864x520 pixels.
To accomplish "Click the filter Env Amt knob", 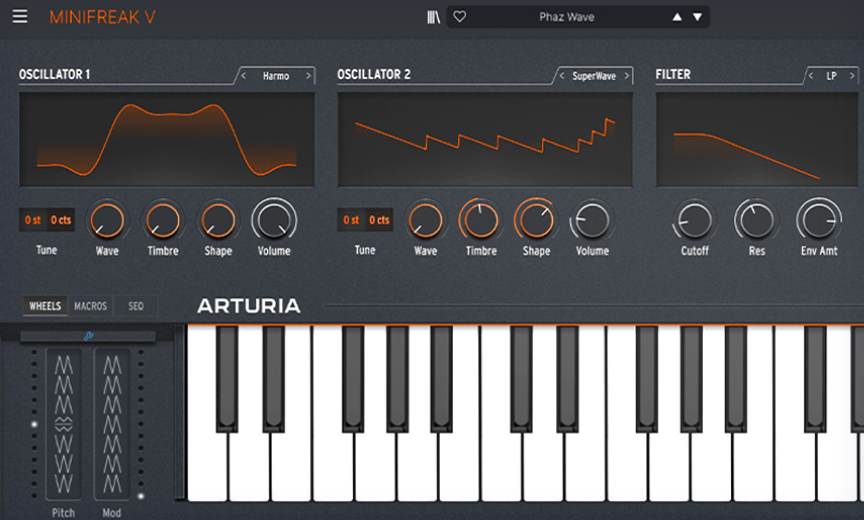I will pos(819,220).
